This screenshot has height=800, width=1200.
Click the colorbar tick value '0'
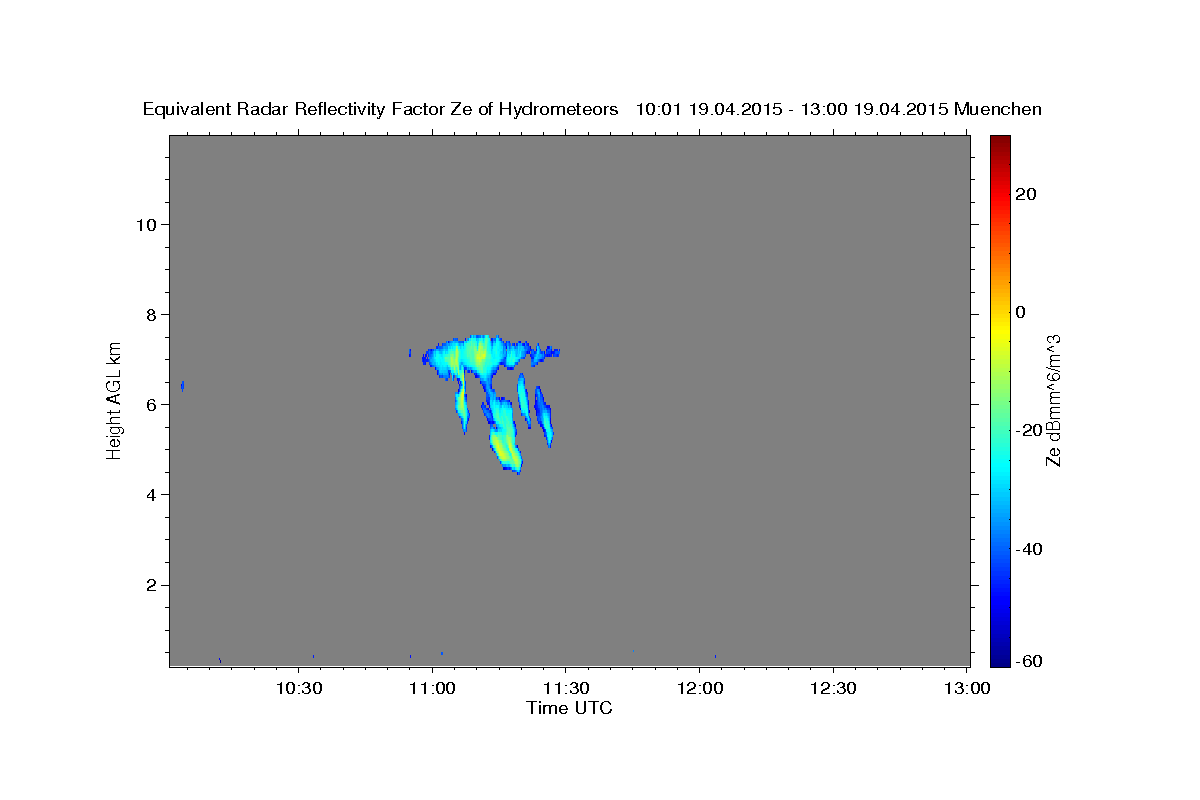[x=1020, y=312]
